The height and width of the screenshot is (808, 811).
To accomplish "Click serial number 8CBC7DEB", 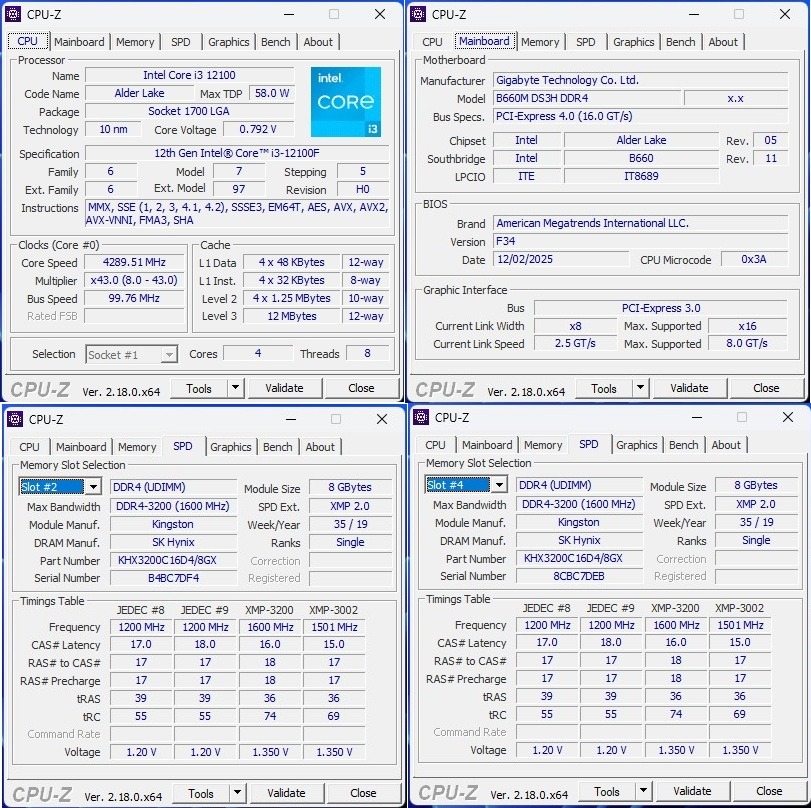I will click(579, 576).
